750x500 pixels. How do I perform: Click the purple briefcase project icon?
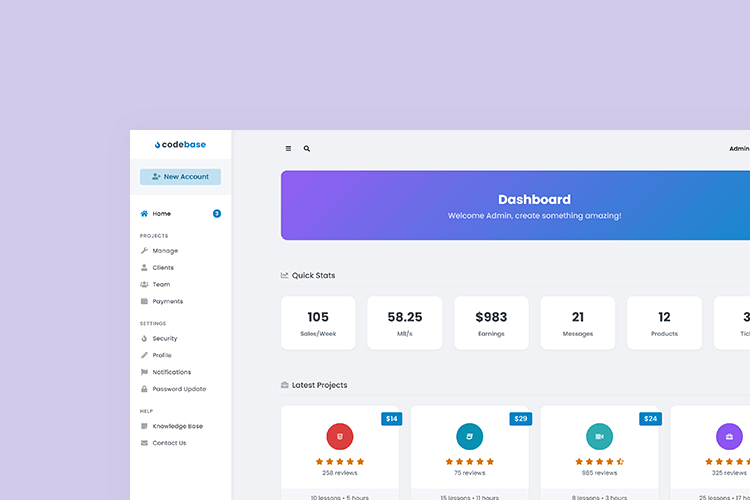click(729, 436)
